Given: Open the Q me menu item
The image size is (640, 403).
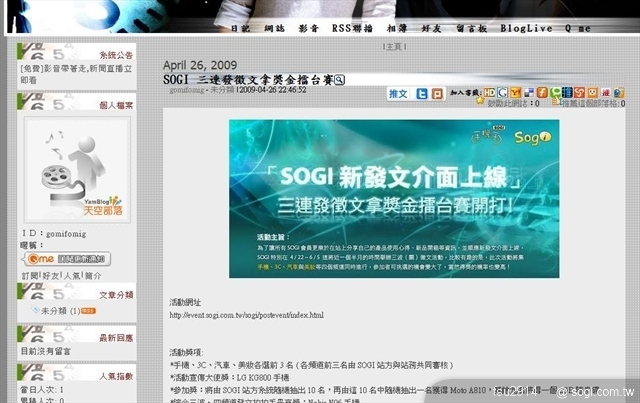Looking at the screenshot, I should click(x=578, y=28).
